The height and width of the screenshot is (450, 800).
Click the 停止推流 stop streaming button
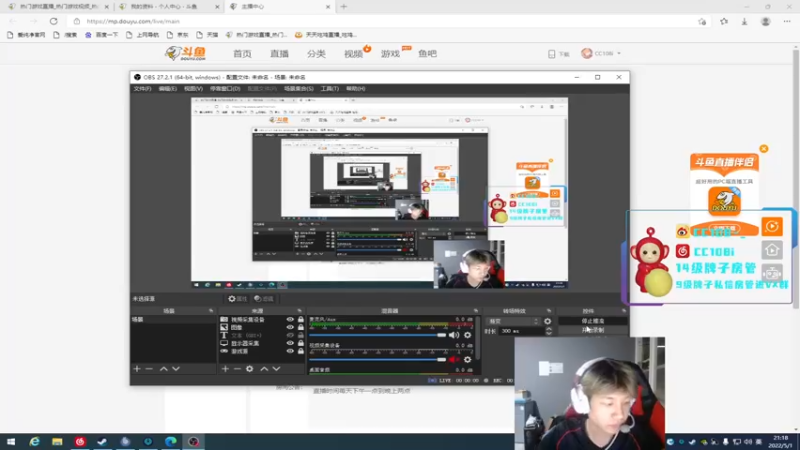pos(592,321)
